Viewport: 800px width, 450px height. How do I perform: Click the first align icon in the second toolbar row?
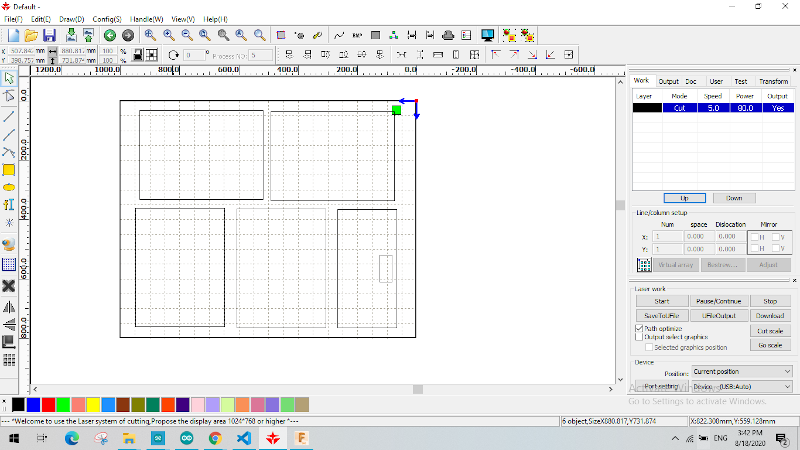coord(289,55)
